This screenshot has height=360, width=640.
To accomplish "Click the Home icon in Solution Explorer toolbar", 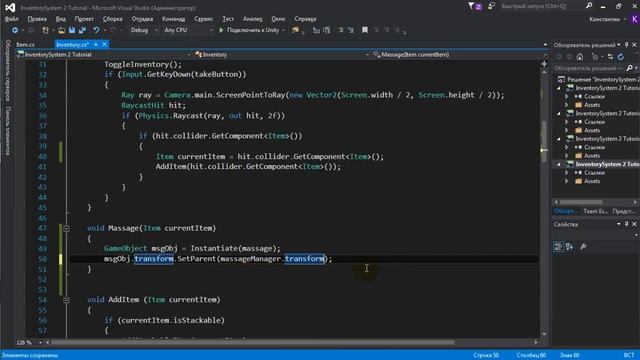I will coord(580,57).
